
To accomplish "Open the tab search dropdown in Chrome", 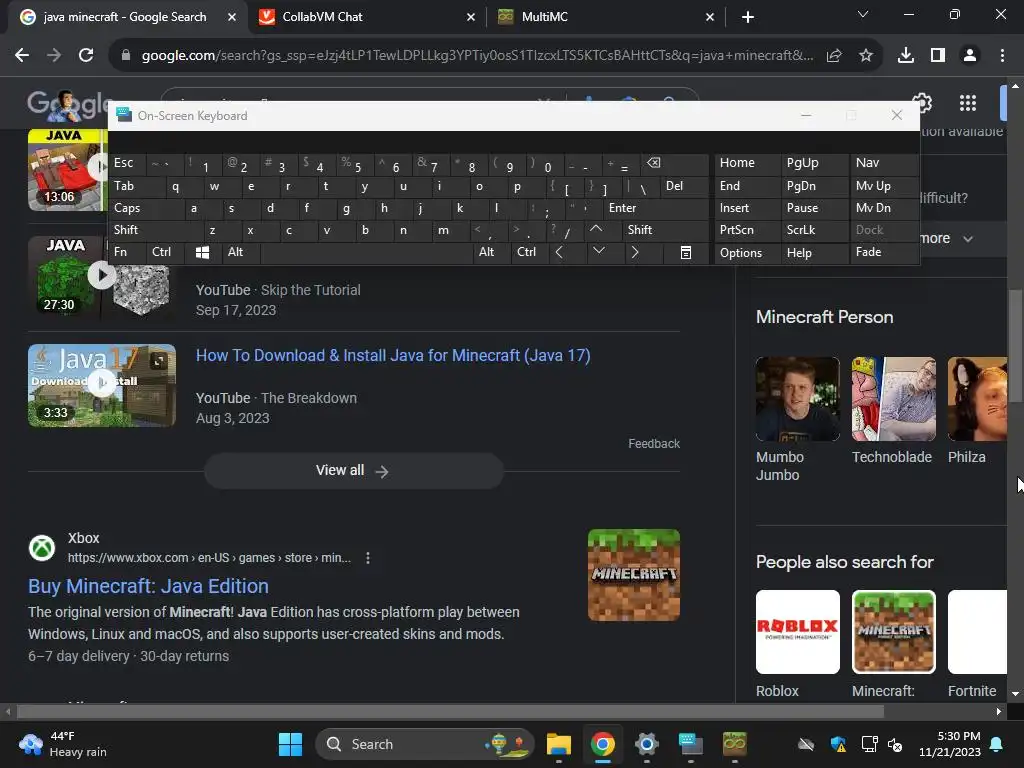I will tap(863, 14).
